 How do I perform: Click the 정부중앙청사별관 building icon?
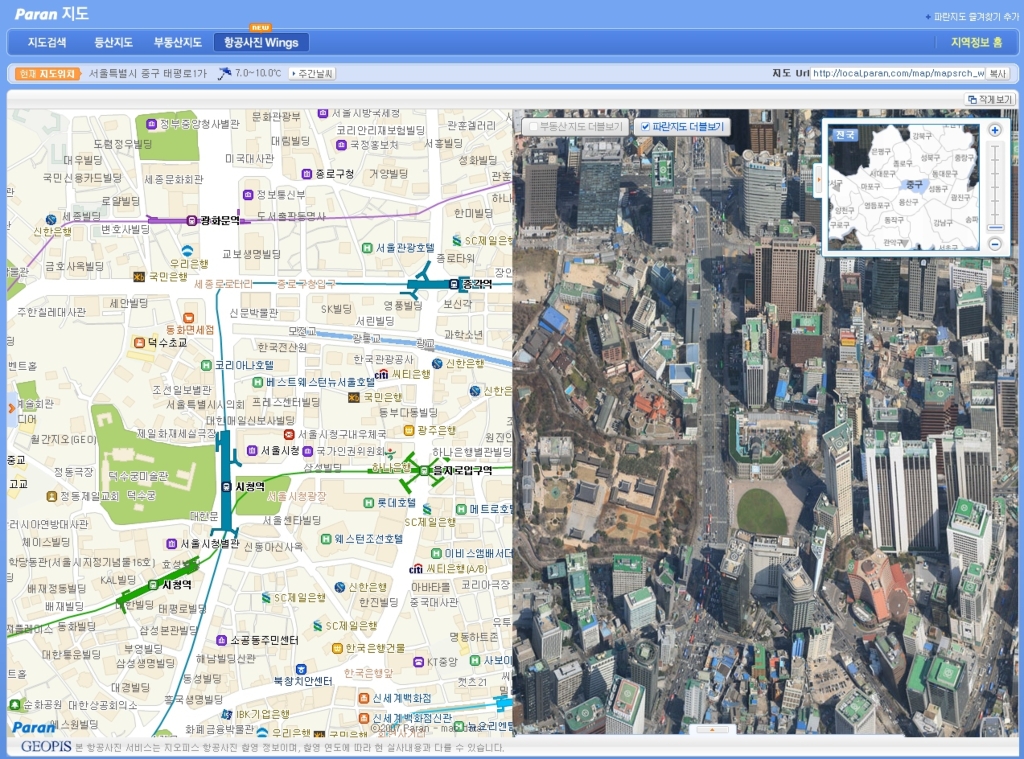coord(151,123)
